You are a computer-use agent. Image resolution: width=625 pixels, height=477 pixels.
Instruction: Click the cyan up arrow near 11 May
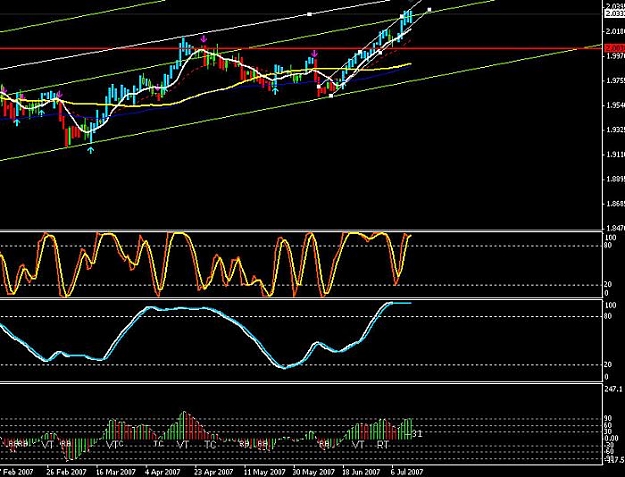pos(275,91)
